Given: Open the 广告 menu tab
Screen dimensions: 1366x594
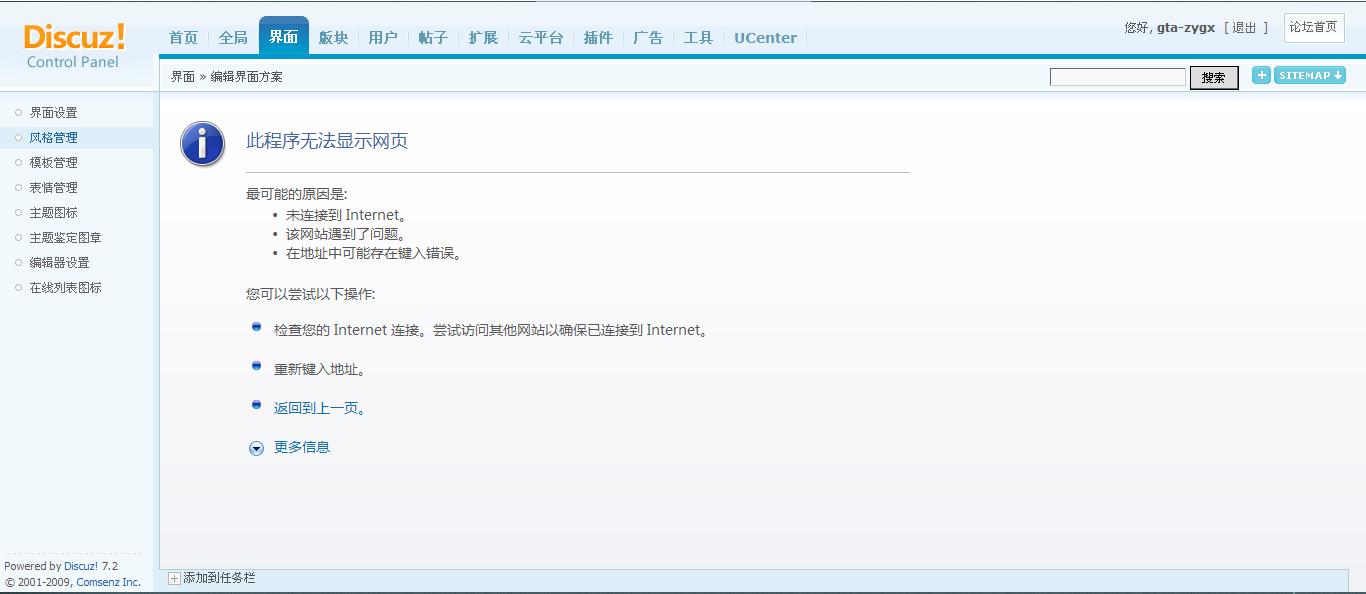Looking at the screenshot, I should tap(648, 37).
